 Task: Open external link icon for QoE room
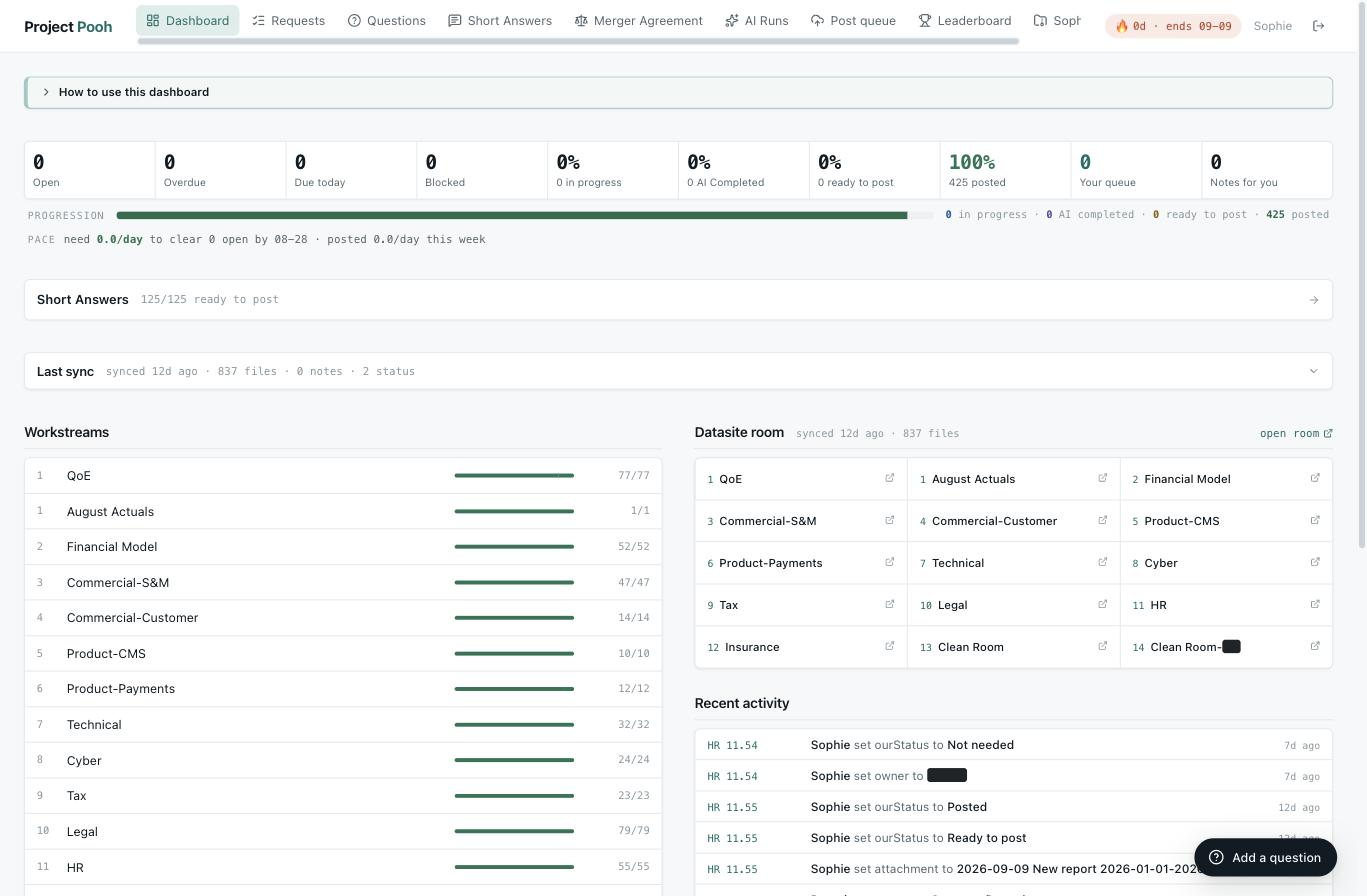[x=889, y=478]
